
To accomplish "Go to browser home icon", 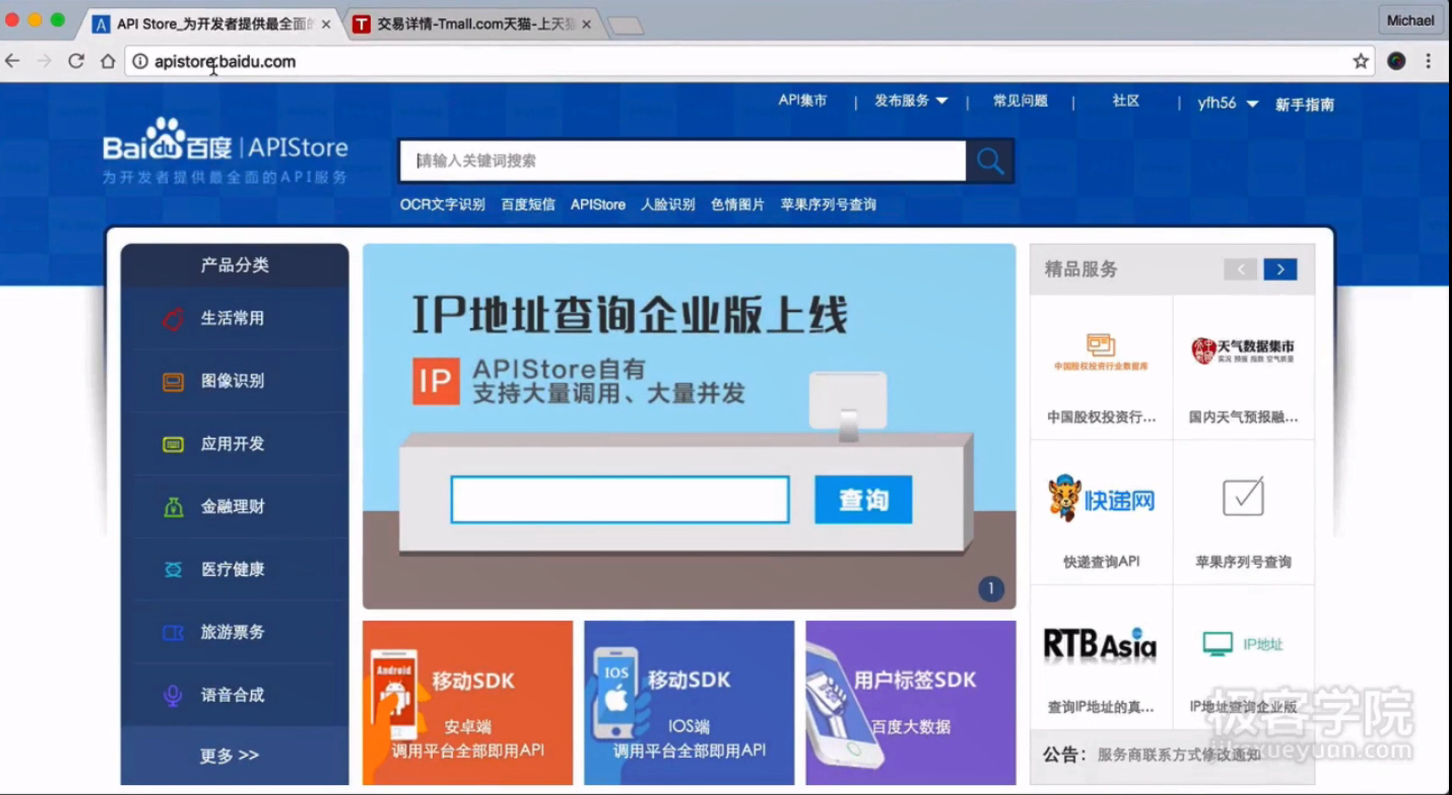I will (x=108, y=61).
